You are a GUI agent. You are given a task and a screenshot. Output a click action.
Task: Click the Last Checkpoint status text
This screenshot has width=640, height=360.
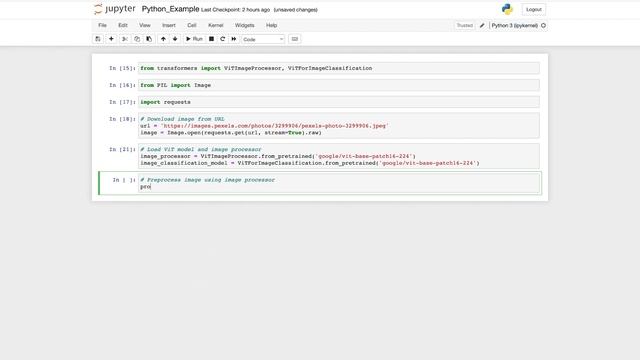(x=236, y=10)
